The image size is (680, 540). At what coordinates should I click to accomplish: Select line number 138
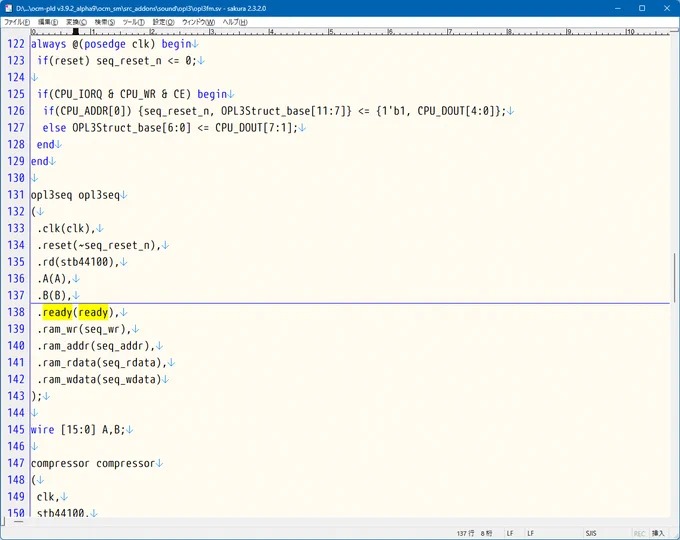point(16,312)
